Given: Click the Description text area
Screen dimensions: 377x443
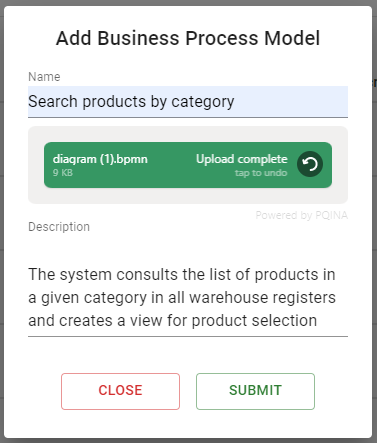Looking at the screenshot, I should coord(188,297).
